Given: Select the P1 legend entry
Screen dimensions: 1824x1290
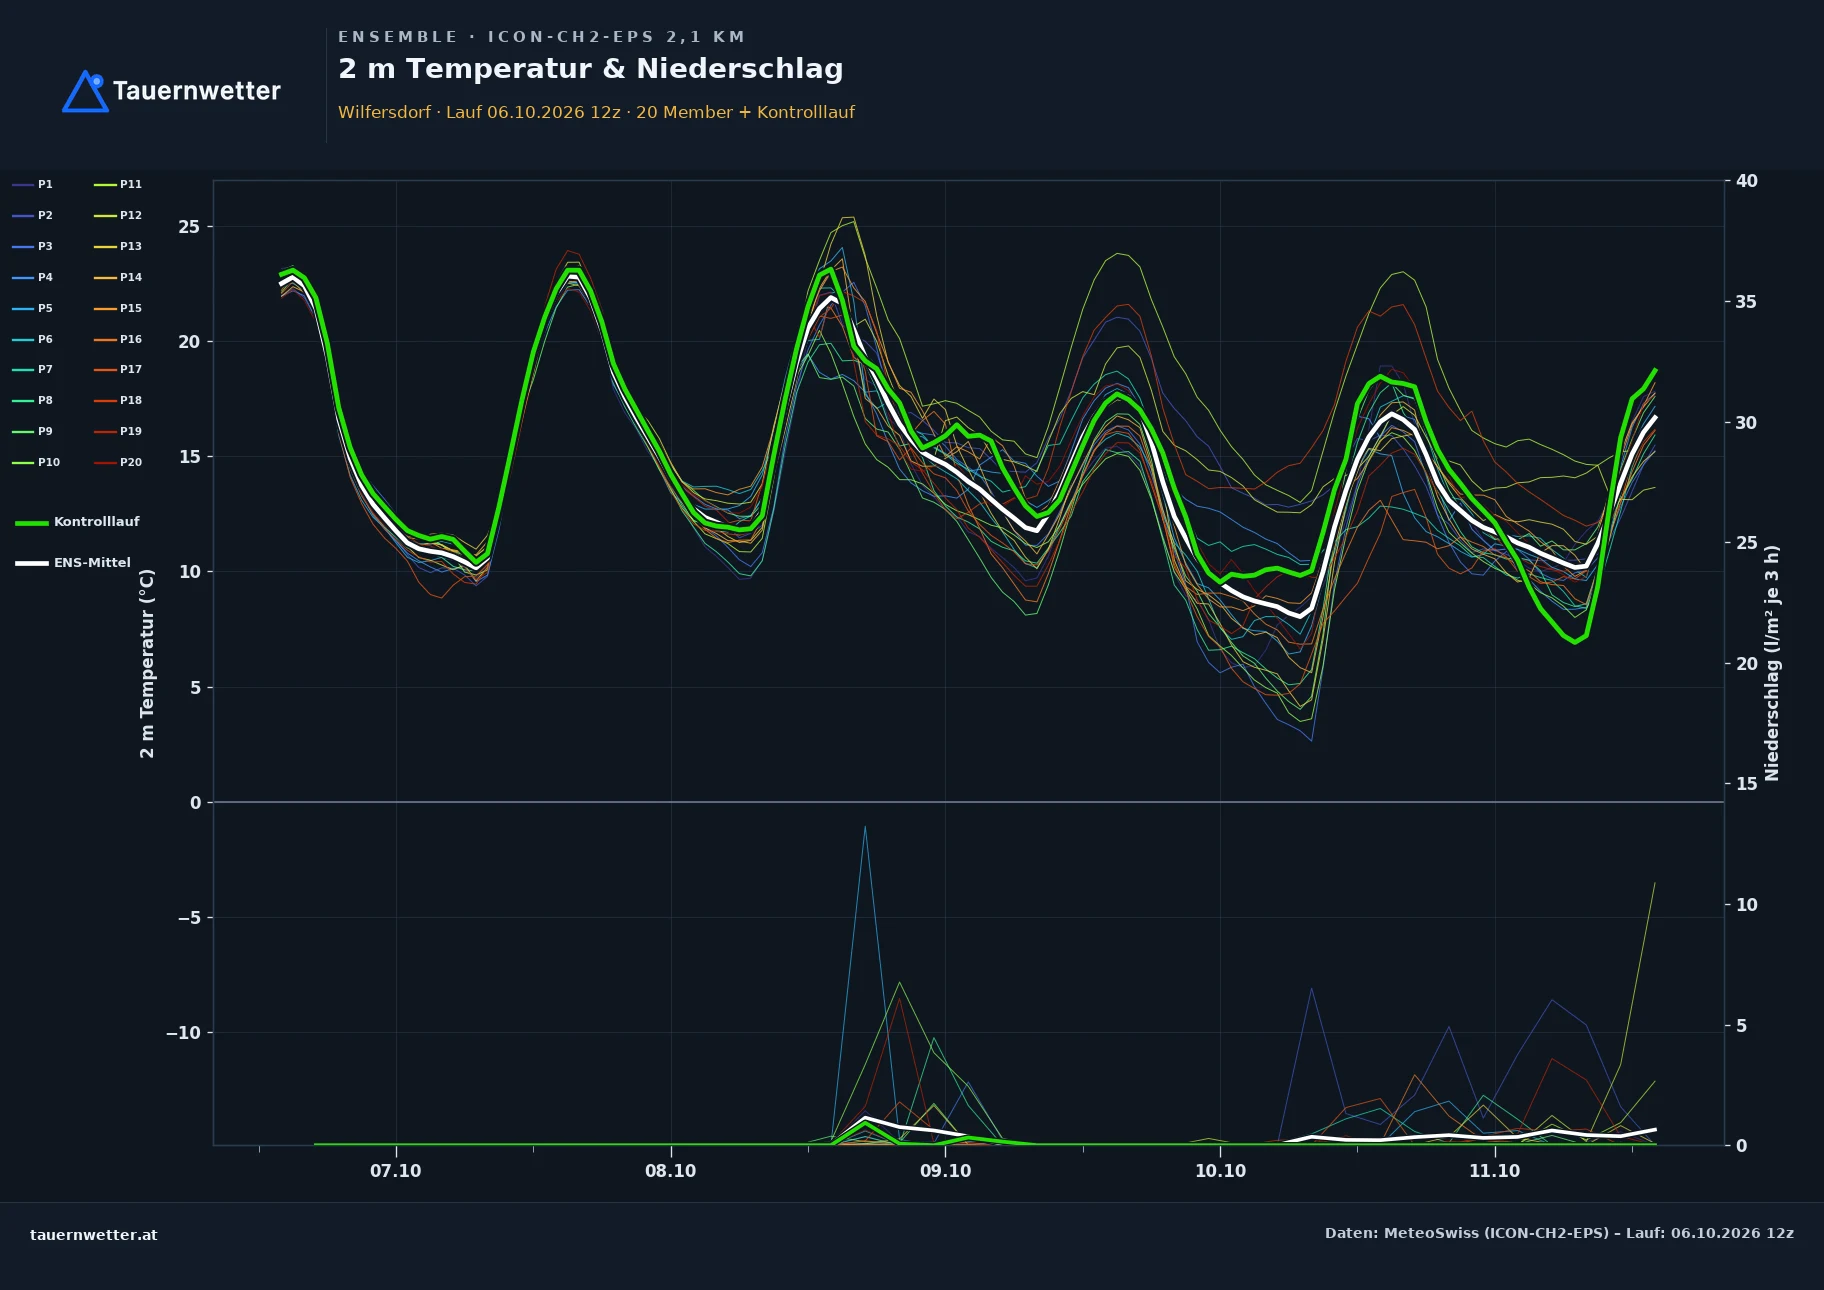Looking at the screenshot, I should (33, 184).
